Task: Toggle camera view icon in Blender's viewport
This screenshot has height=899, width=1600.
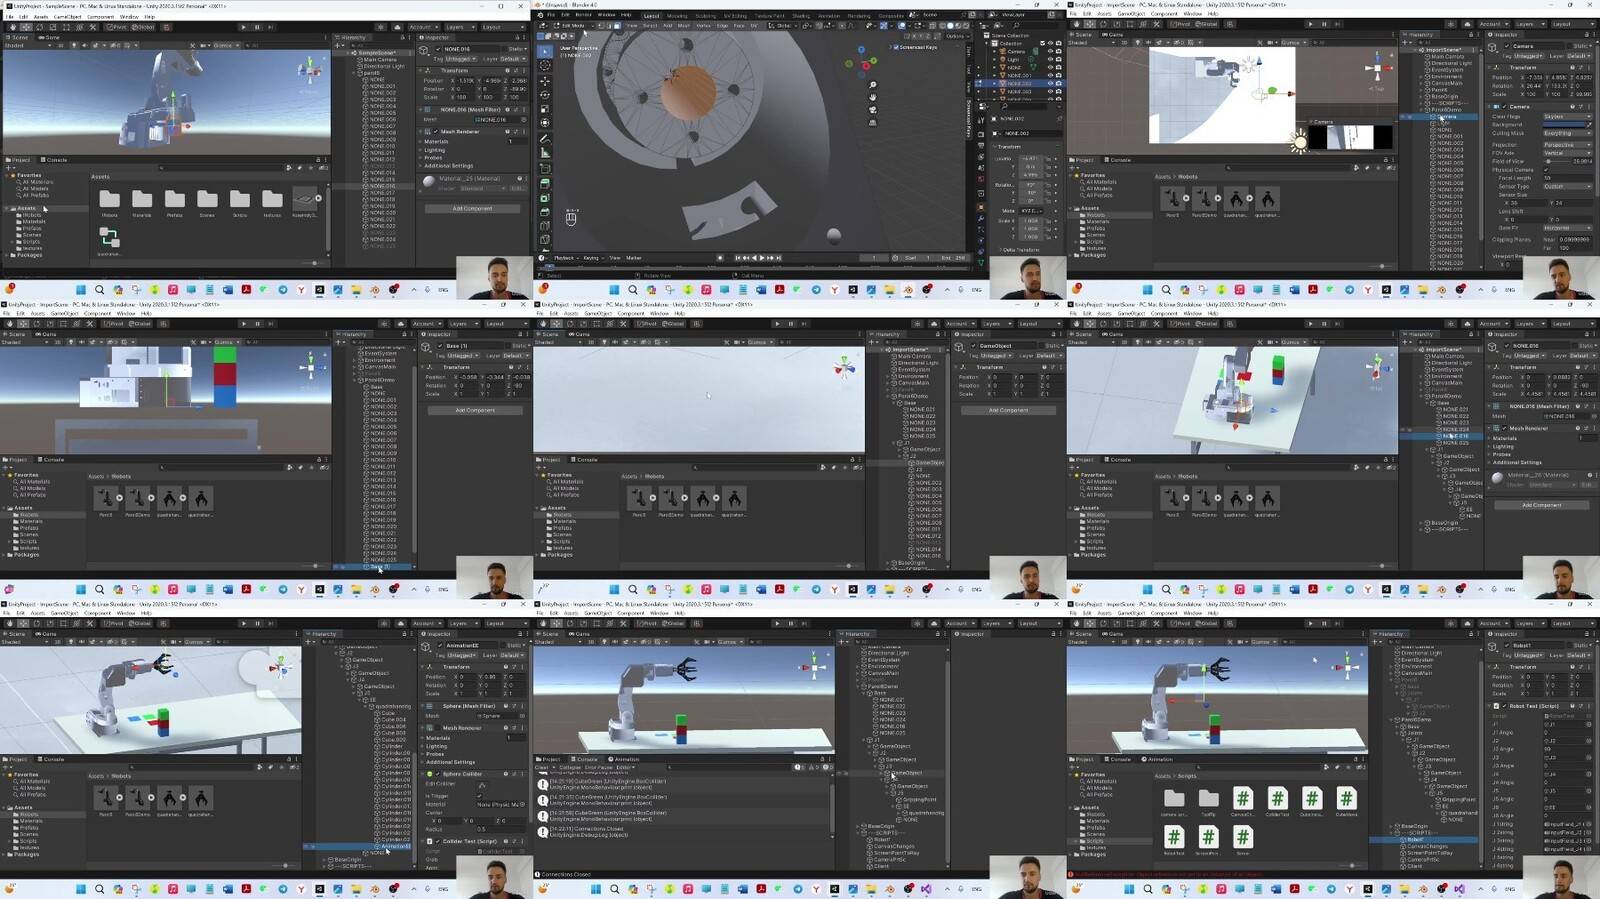Action: (x=873, y=110)
